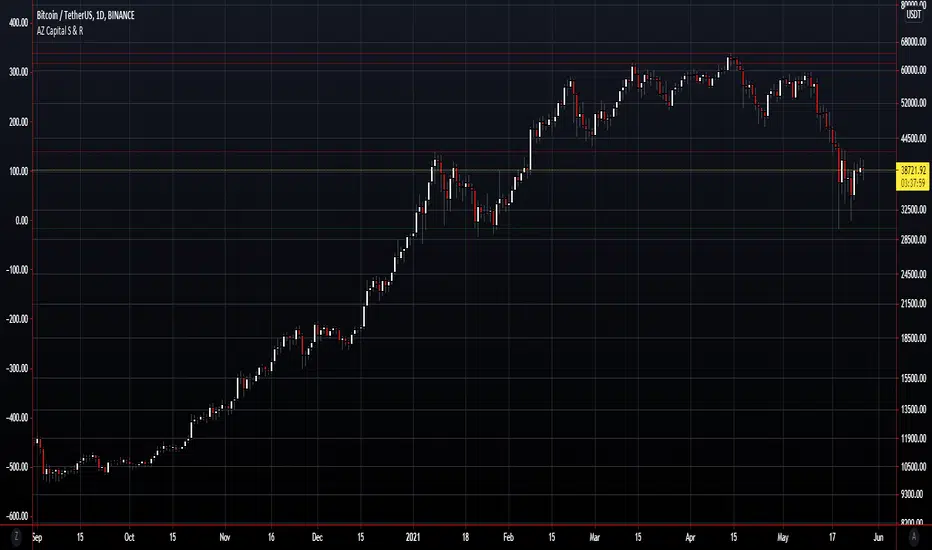Screen dimensions: 932x550
Task: Click the Sep label on the time axis
Action: [x=37, y=538]
